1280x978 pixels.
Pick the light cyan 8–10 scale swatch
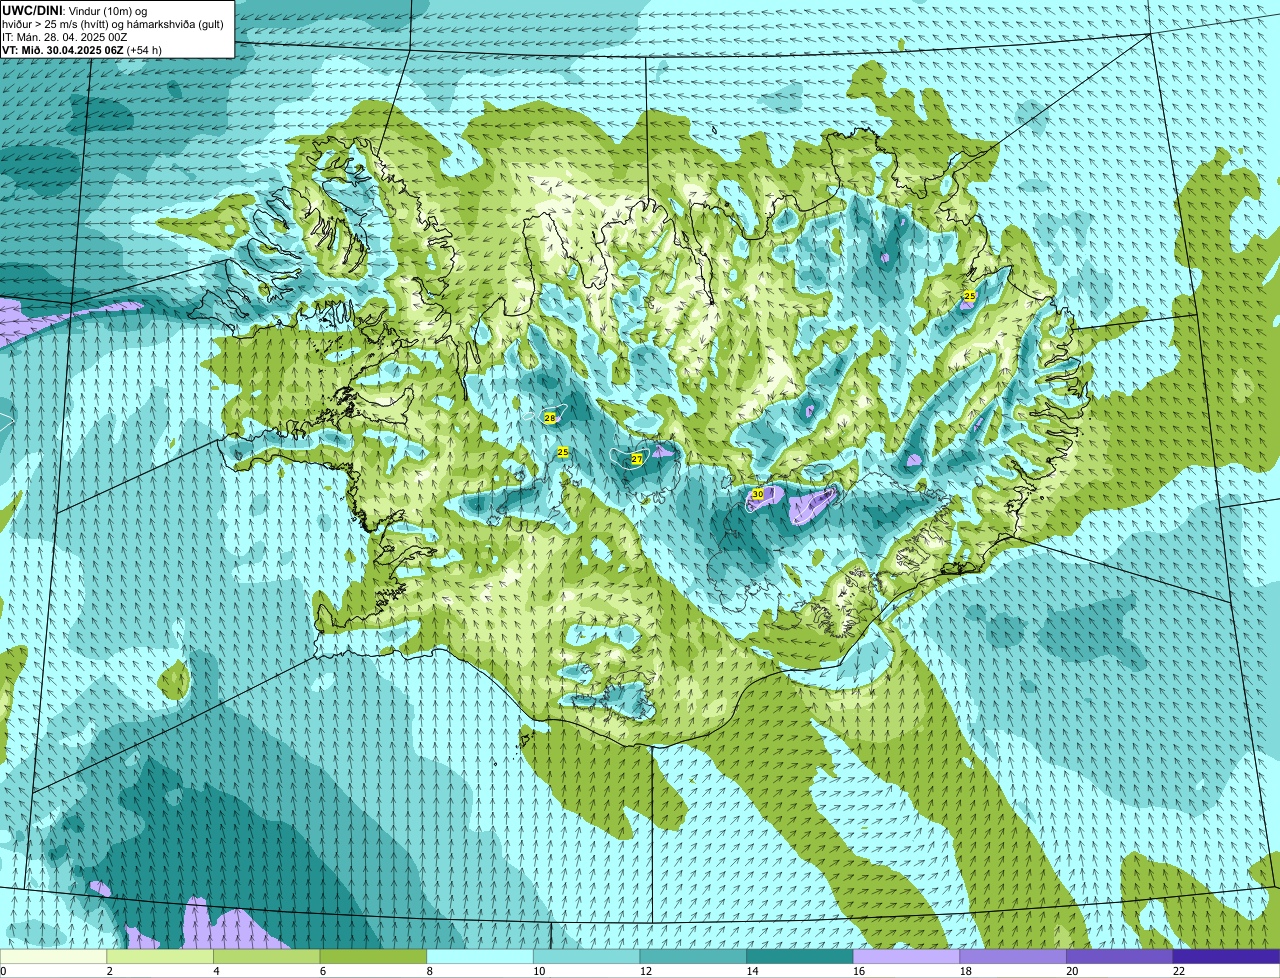pos(480,956)
